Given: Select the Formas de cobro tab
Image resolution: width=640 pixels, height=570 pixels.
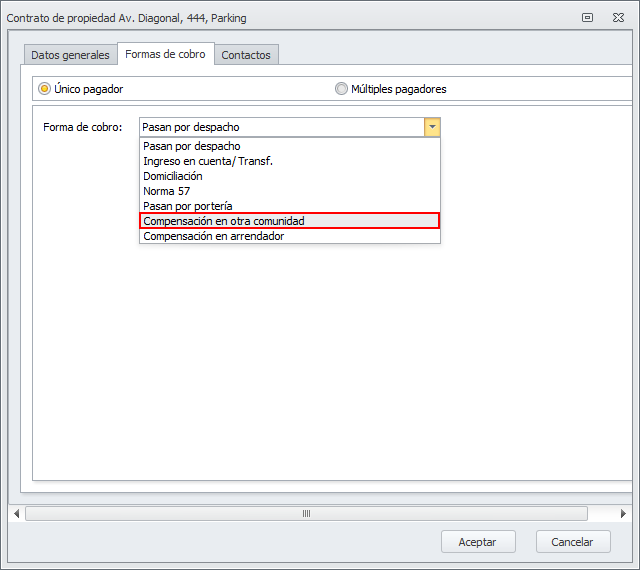Looking at the screenshot, I should pos(165,54).
